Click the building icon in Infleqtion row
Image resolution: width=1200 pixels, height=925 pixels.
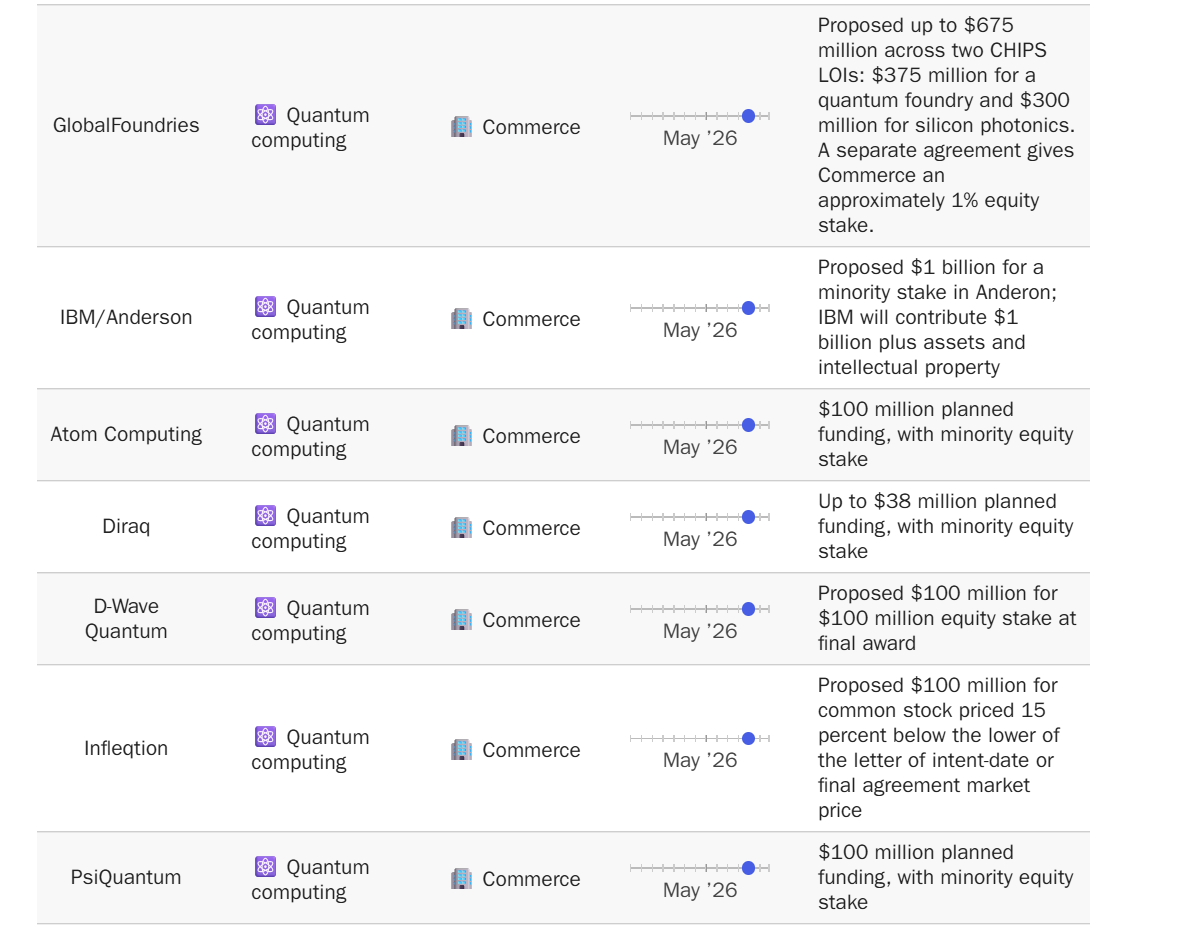(461, 750)
